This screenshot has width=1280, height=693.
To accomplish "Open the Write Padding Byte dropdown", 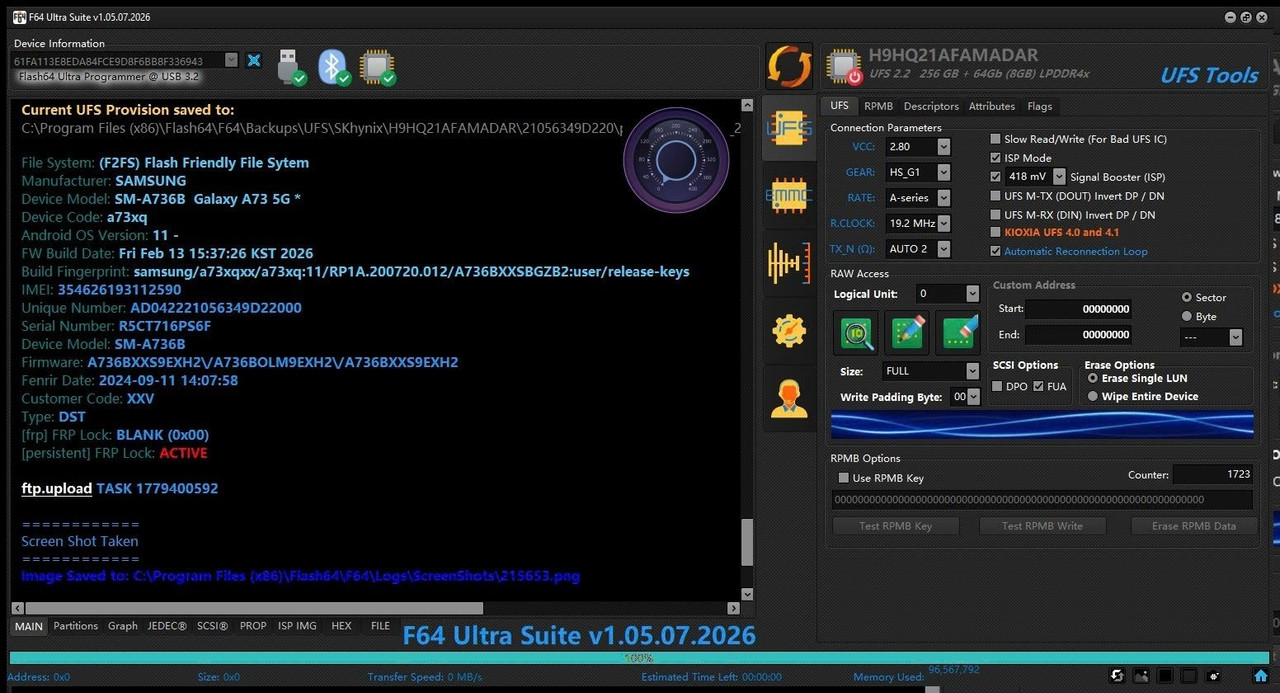I will pyautogui.click(x=966, y=397).
